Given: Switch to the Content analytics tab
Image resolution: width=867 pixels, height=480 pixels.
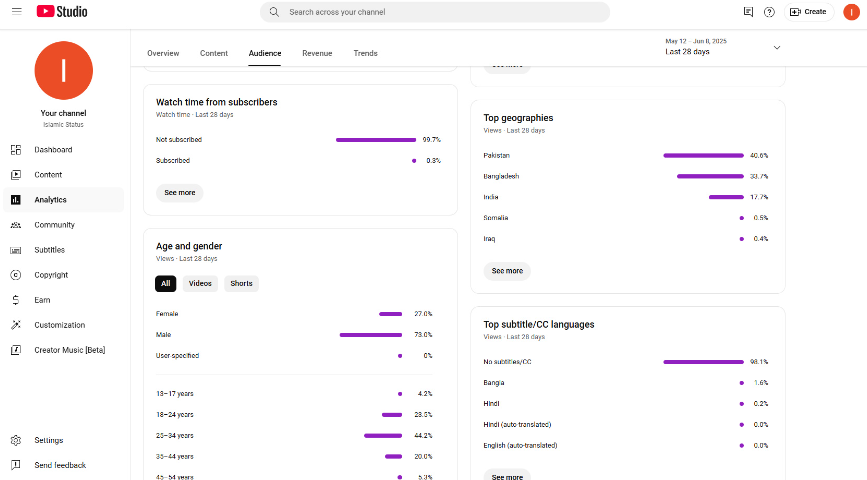Looking at the screenshot, I should (x=214, y=53).
